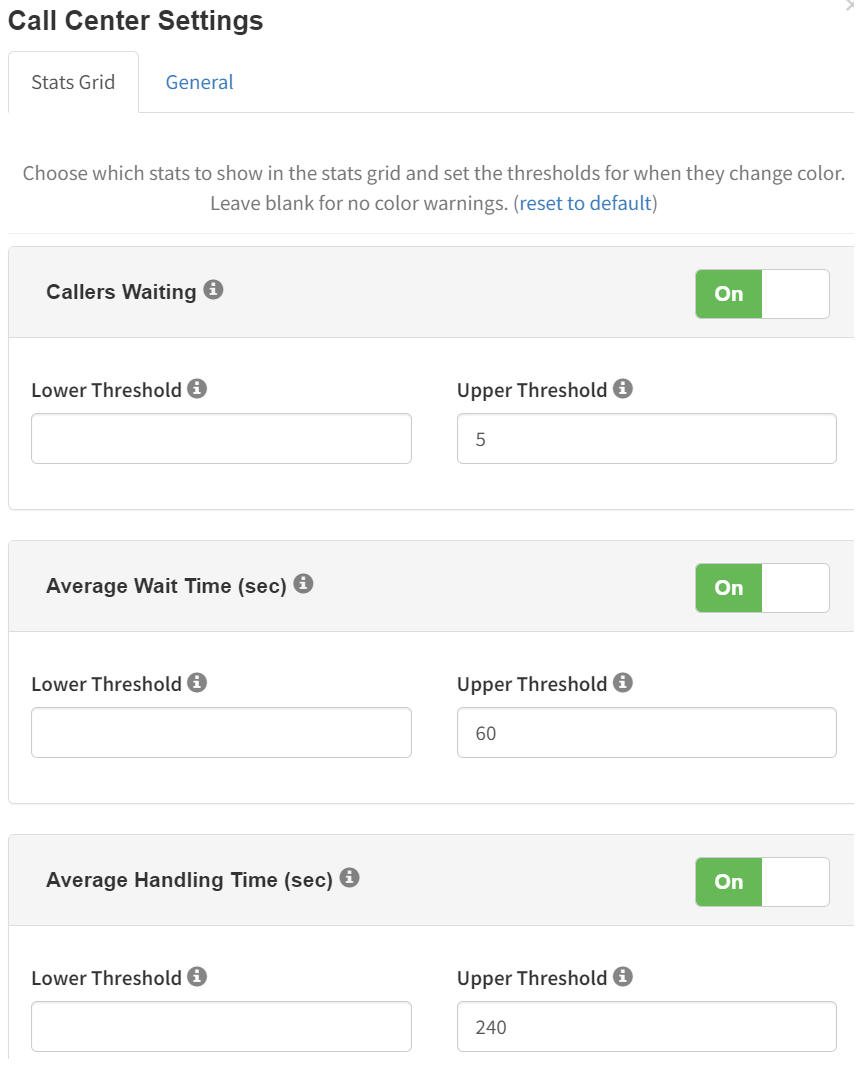The image size is (858, 1066).
Task: Click Callers Waiting Lower Threshold info icon
Action: [197, 388]
